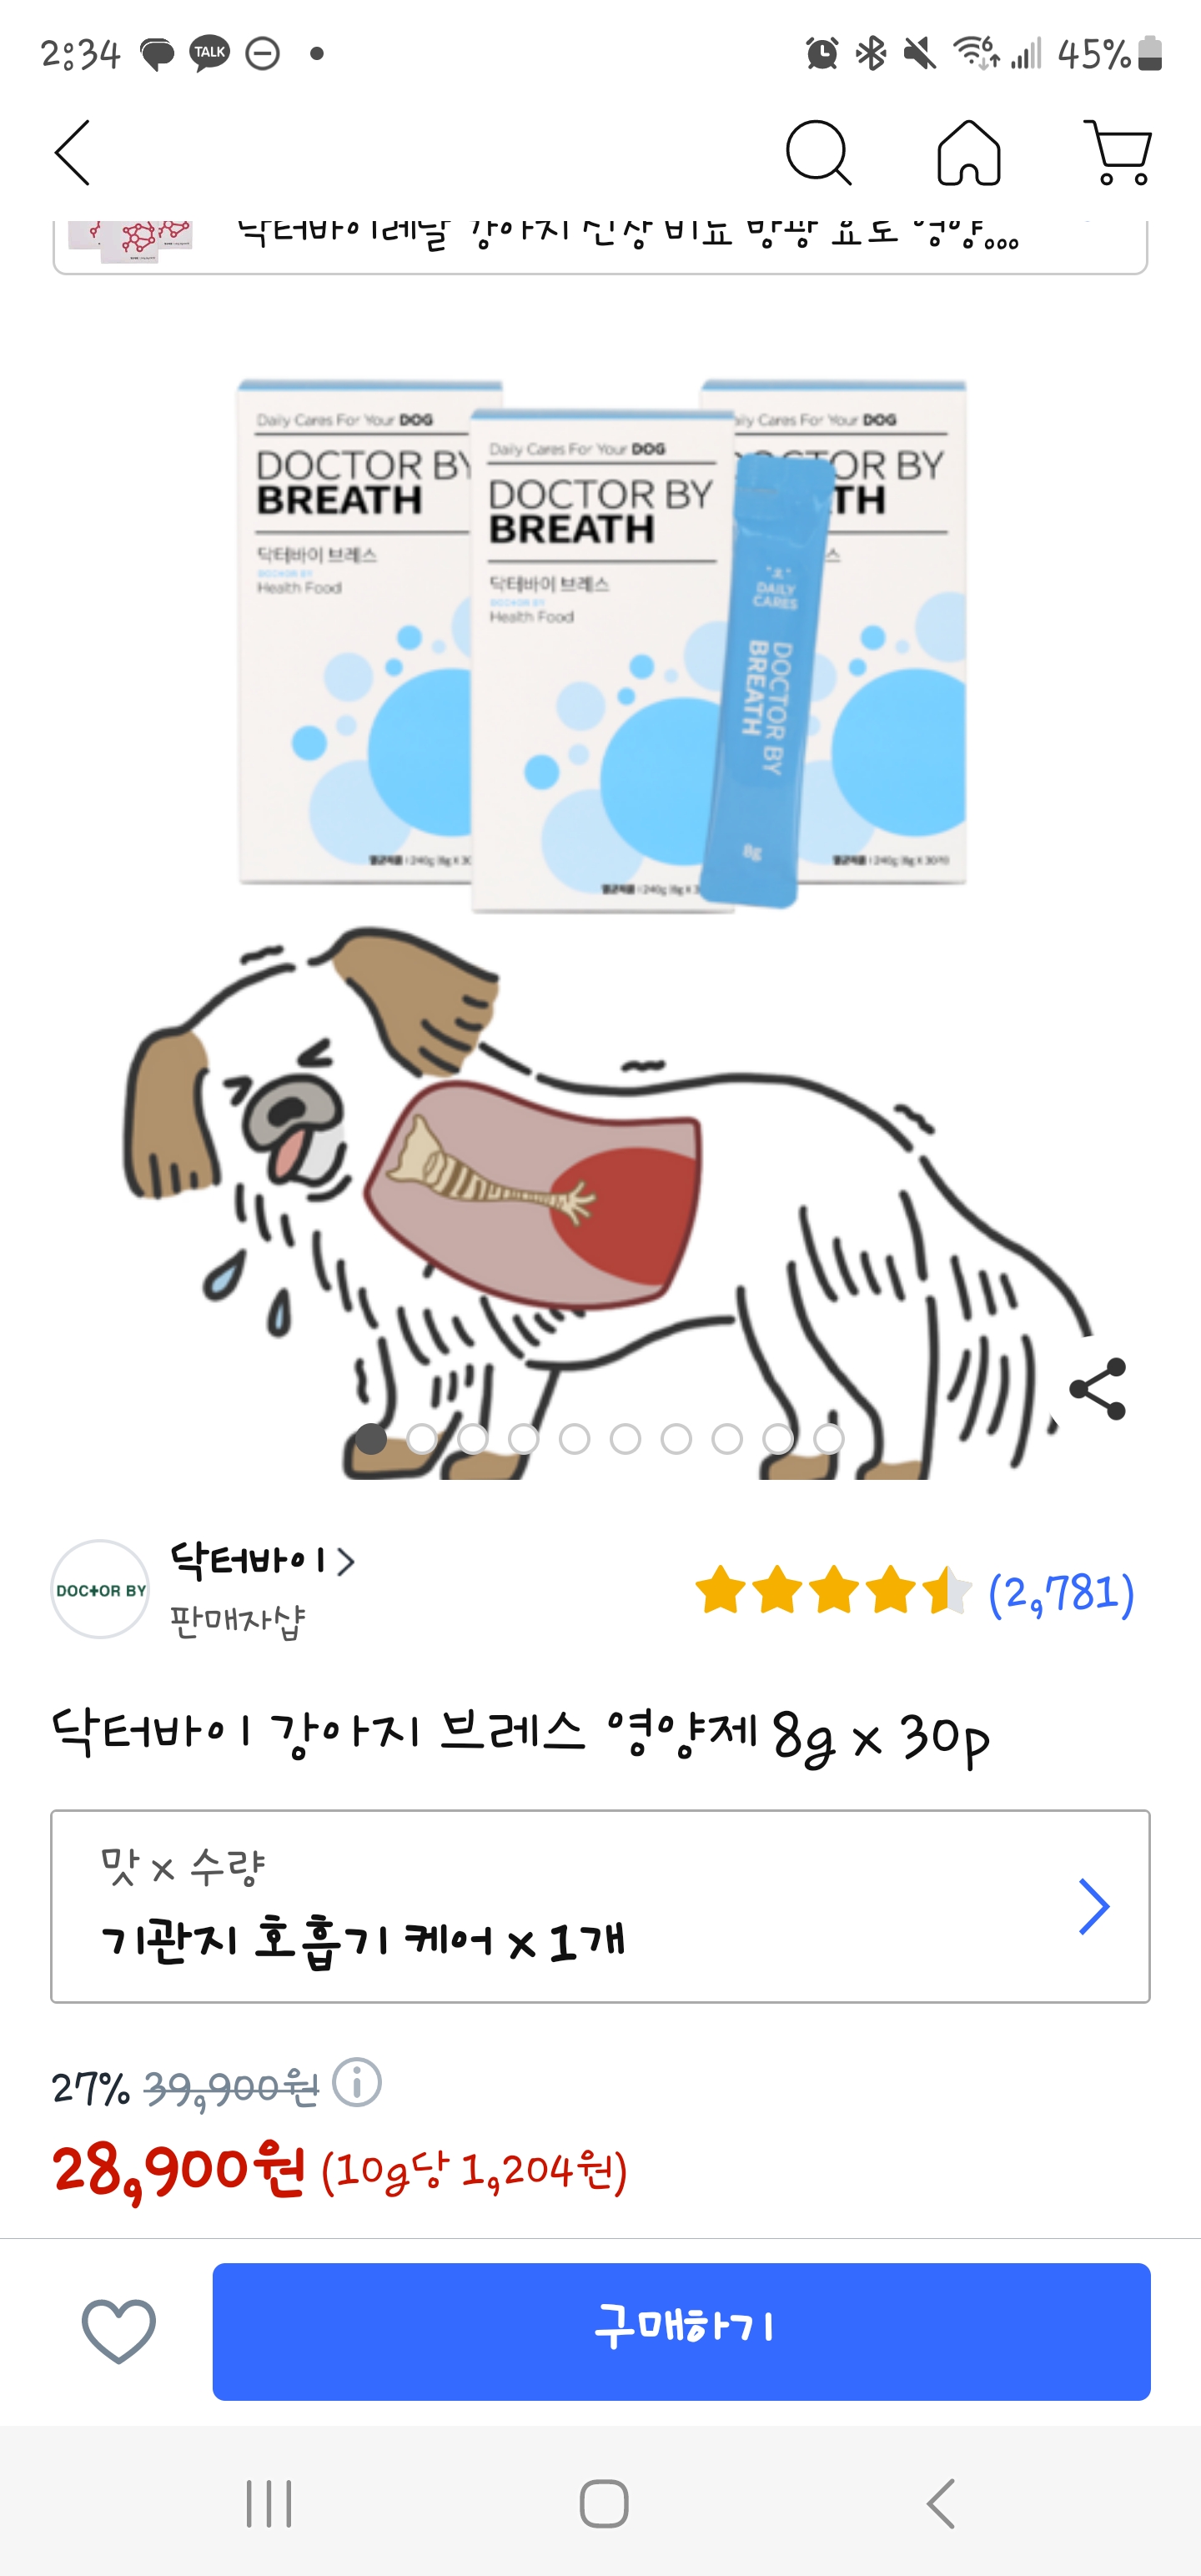Select the fifth image carousel dot
The width and height of the screenshot is (1201, 2576).
click(x=574, y=1439)
